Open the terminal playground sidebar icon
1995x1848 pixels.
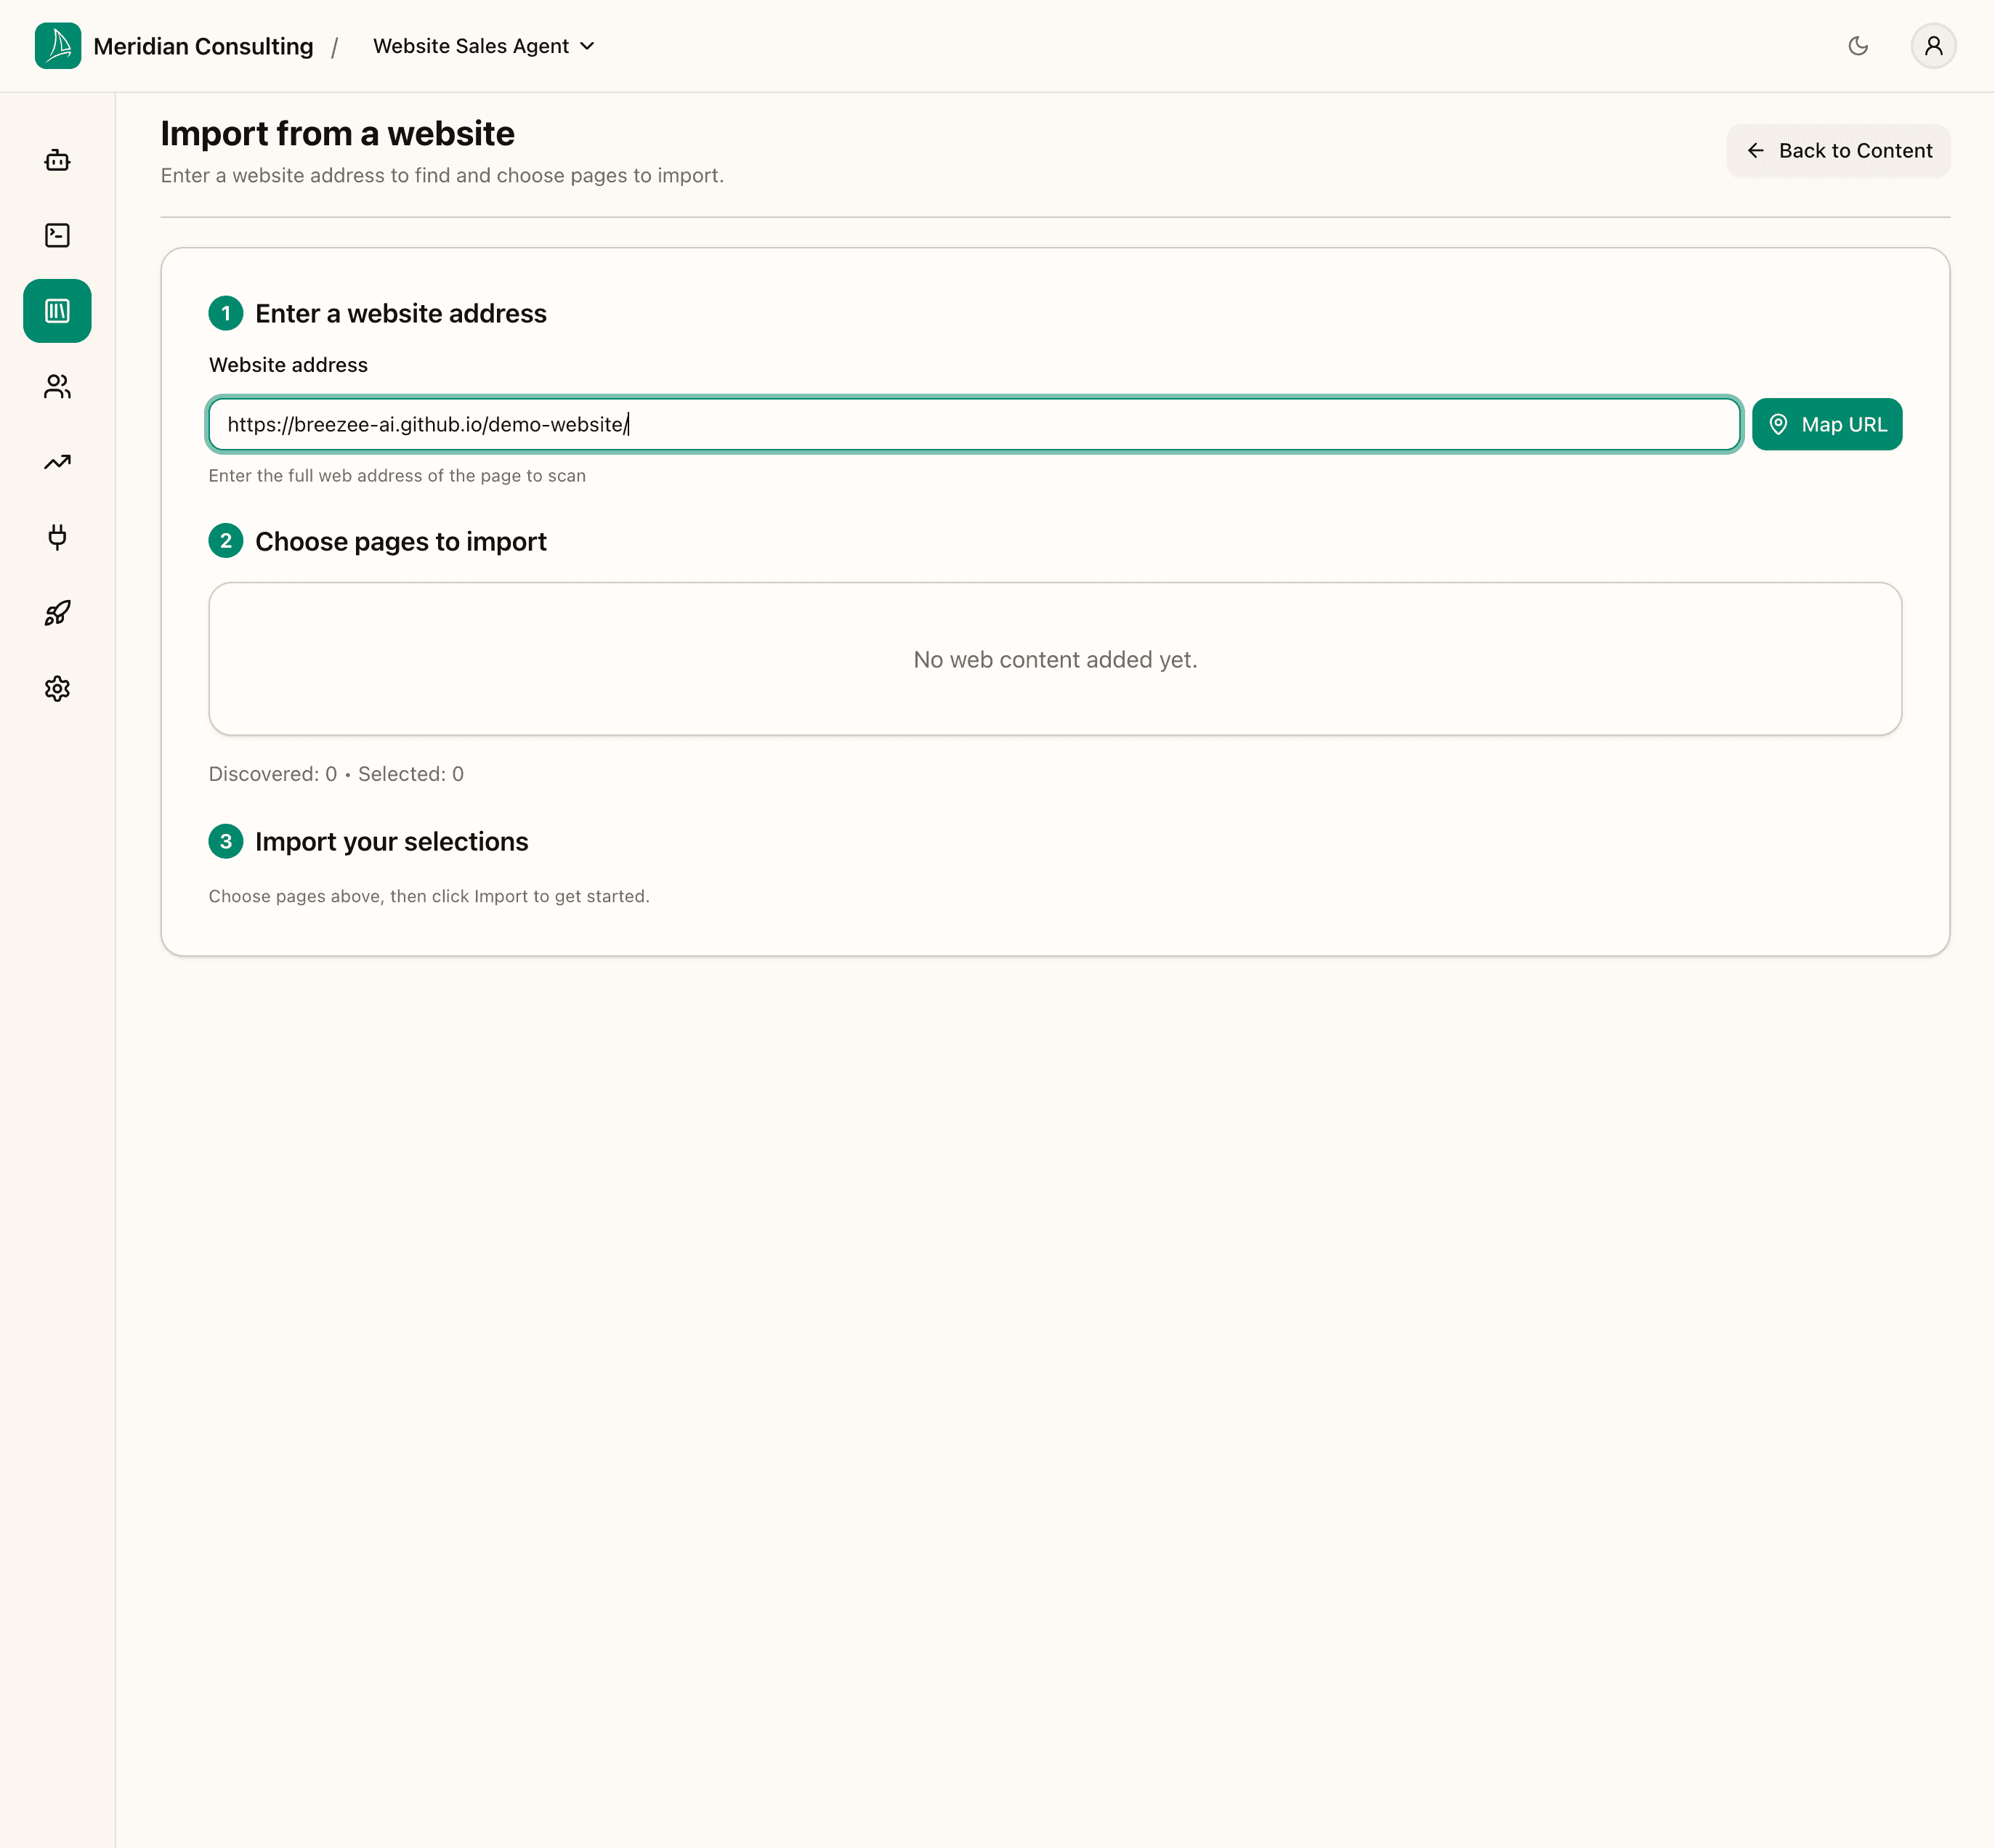[x=57, y=235]
